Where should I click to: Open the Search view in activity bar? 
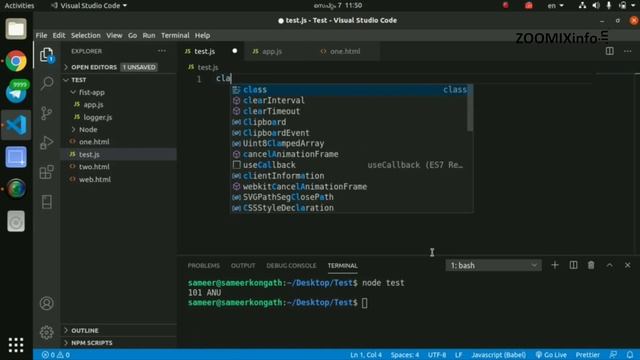[47, 83]
